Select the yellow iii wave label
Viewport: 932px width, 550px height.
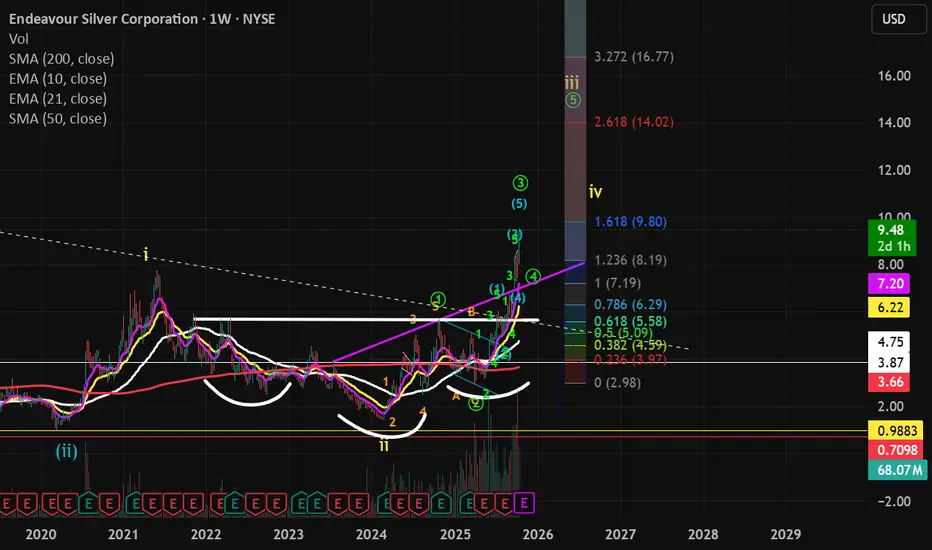point(572,82)
